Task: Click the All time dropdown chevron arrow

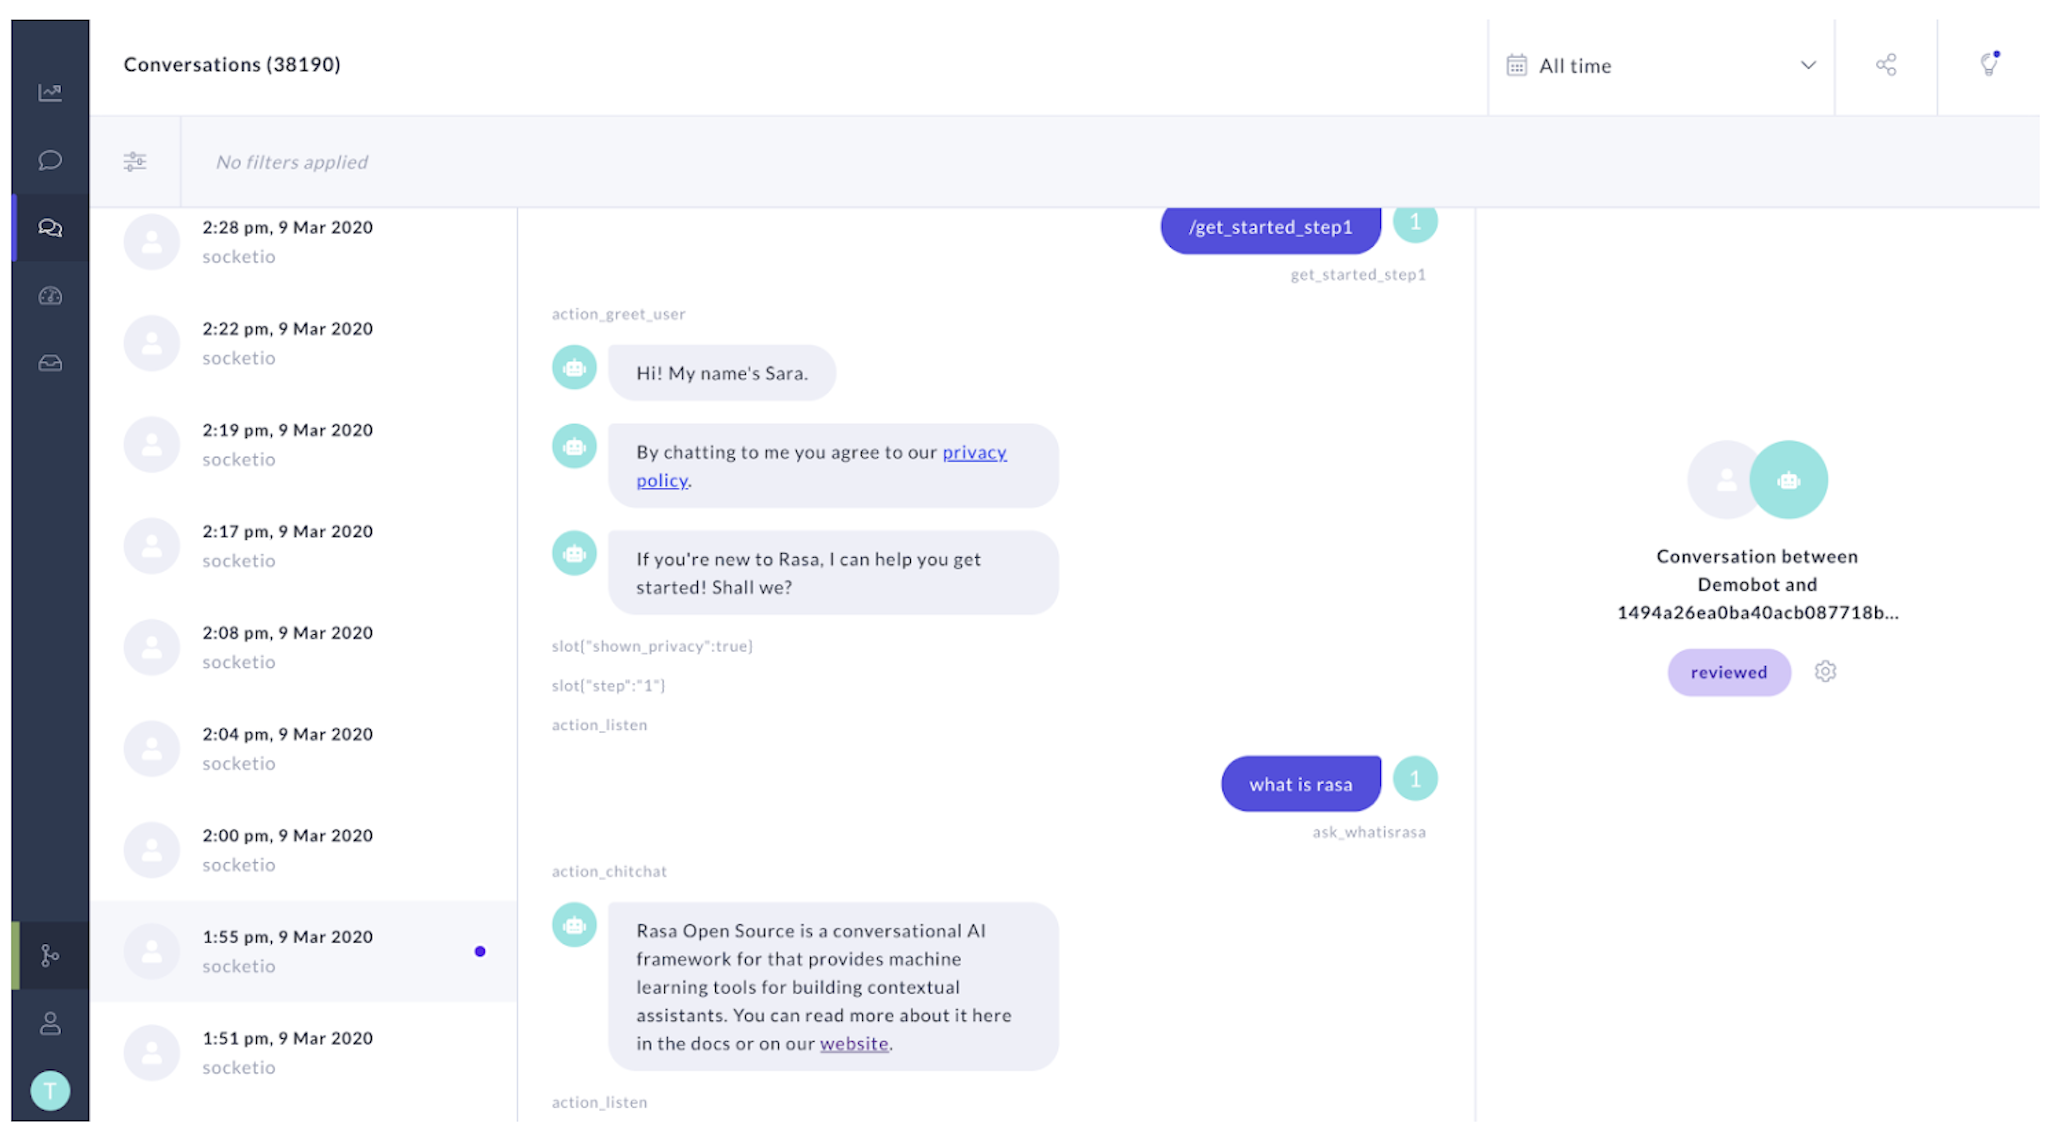Action: [x=1808, y=65]
